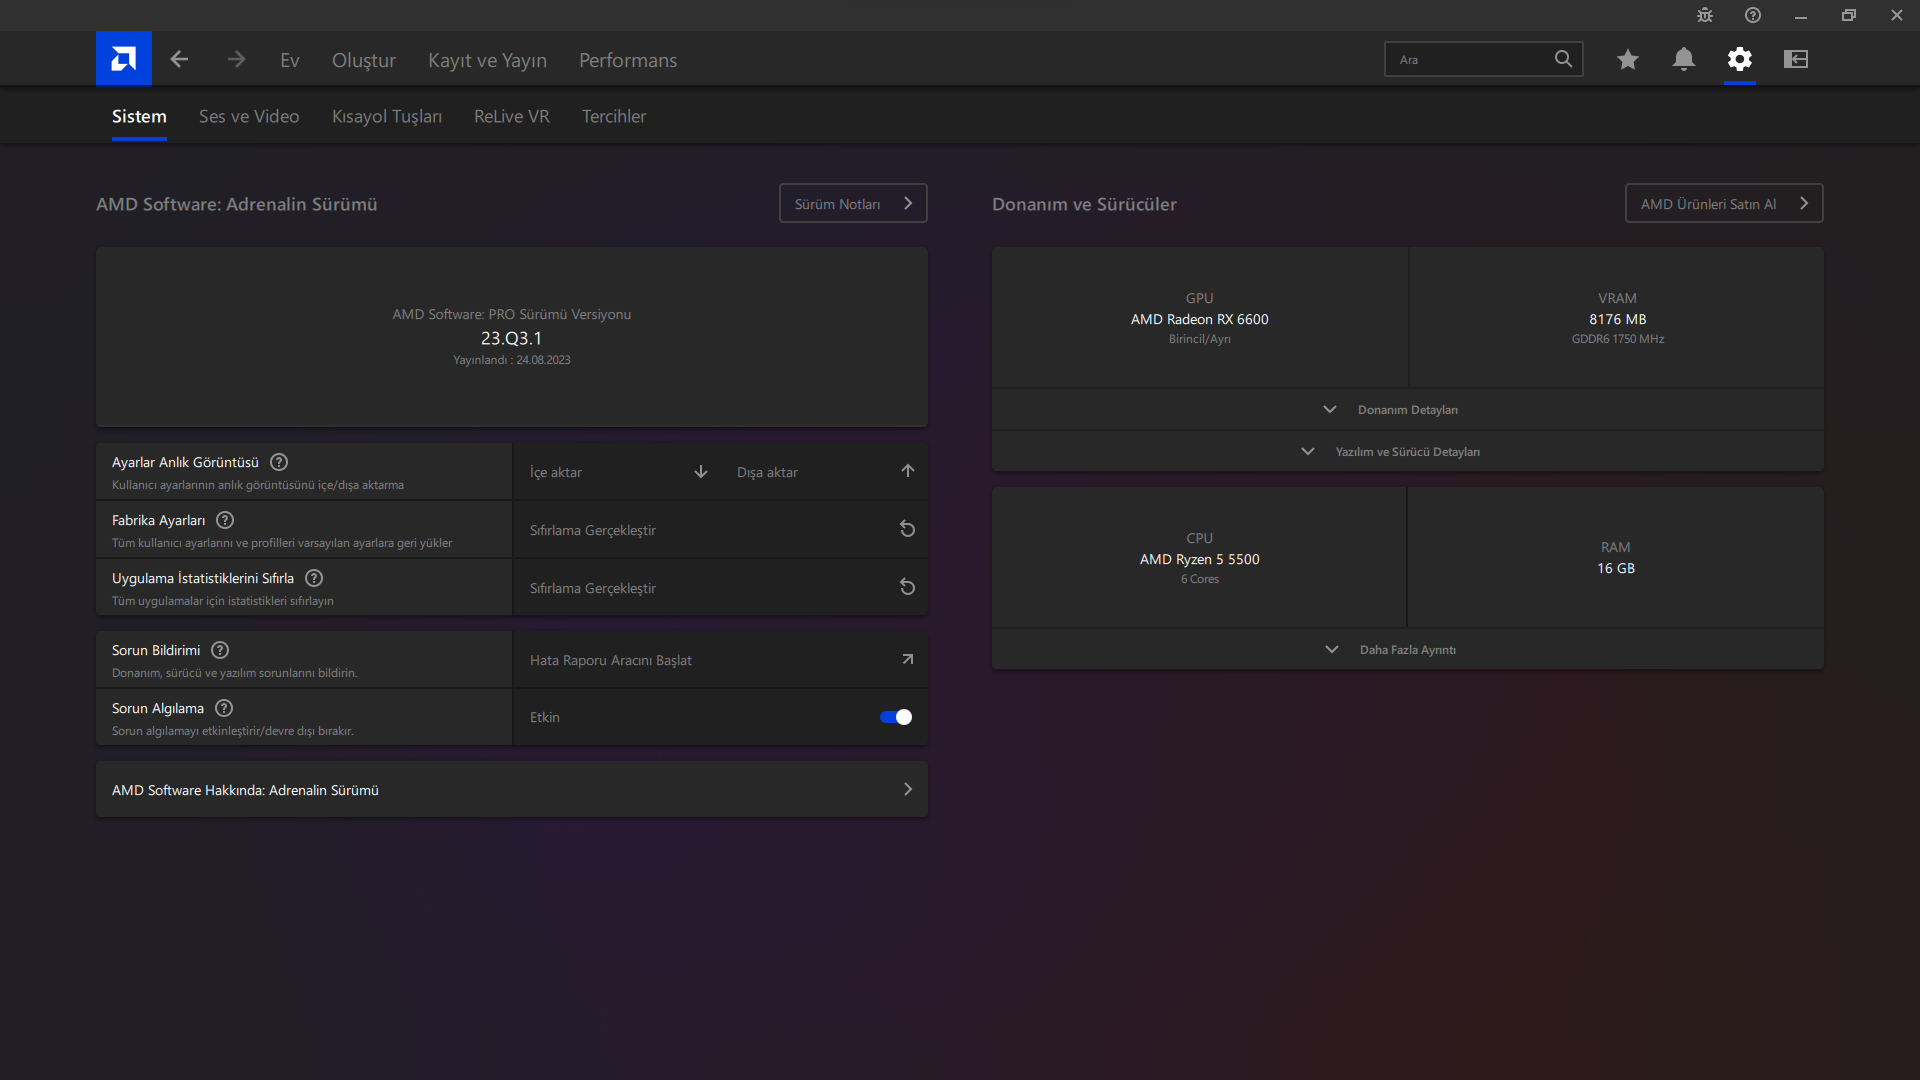
Task: Open Sürüm Notları button
Action: pos(852,203)
